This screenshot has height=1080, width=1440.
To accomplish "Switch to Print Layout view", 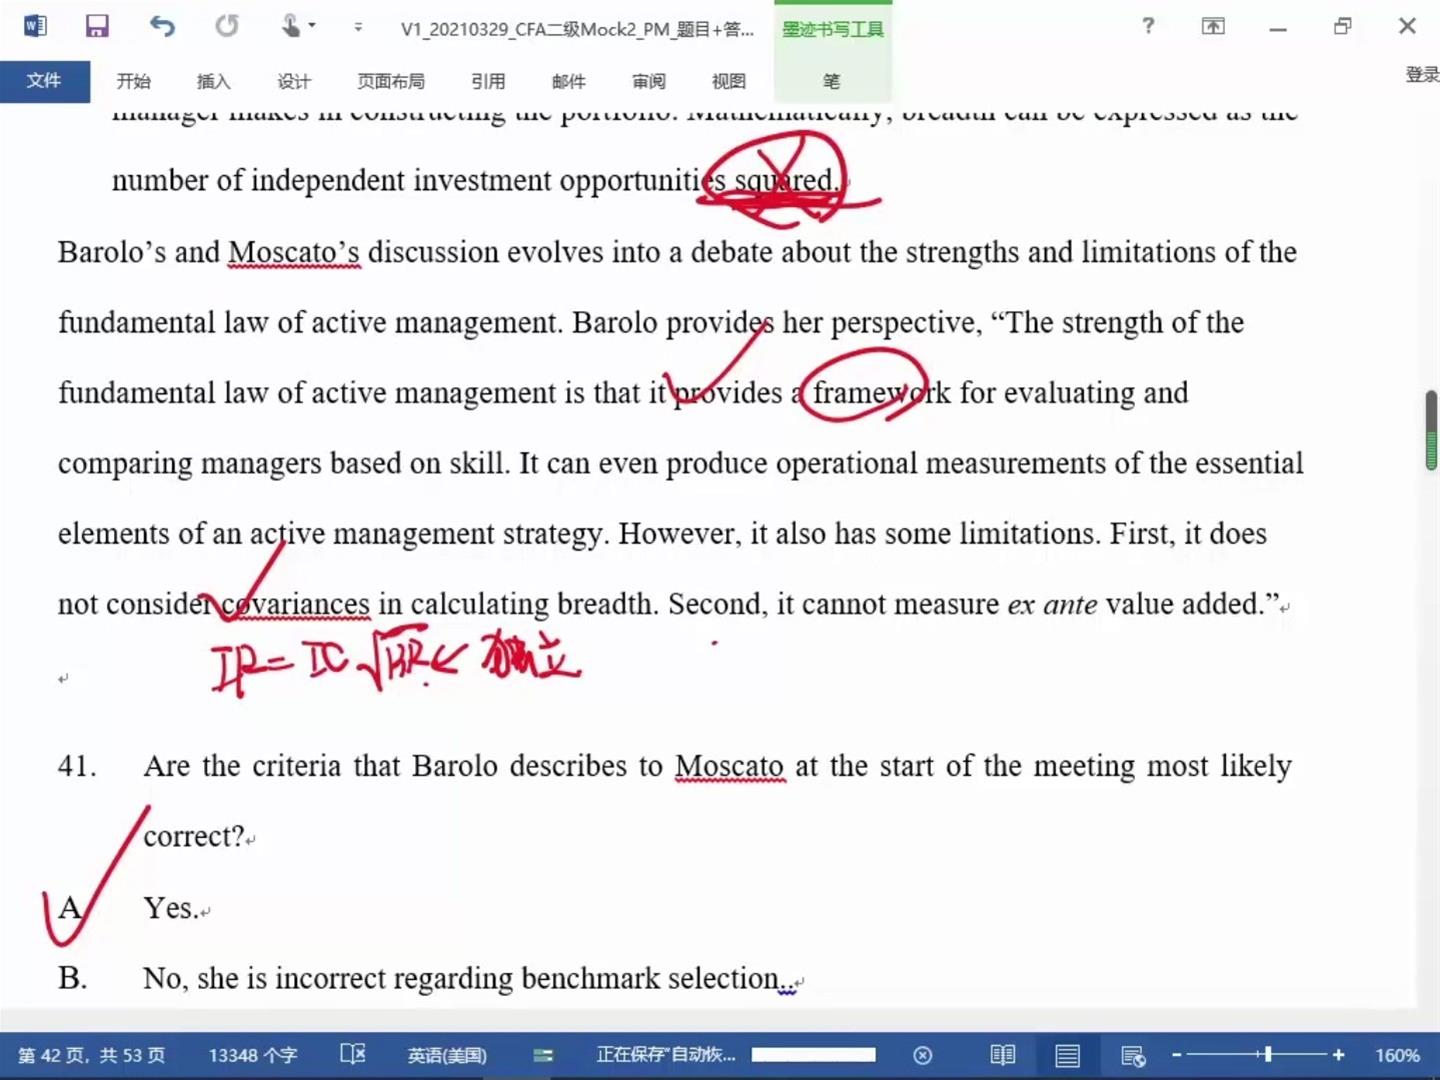I will pyautogui.click(x=1067, y=1055).
